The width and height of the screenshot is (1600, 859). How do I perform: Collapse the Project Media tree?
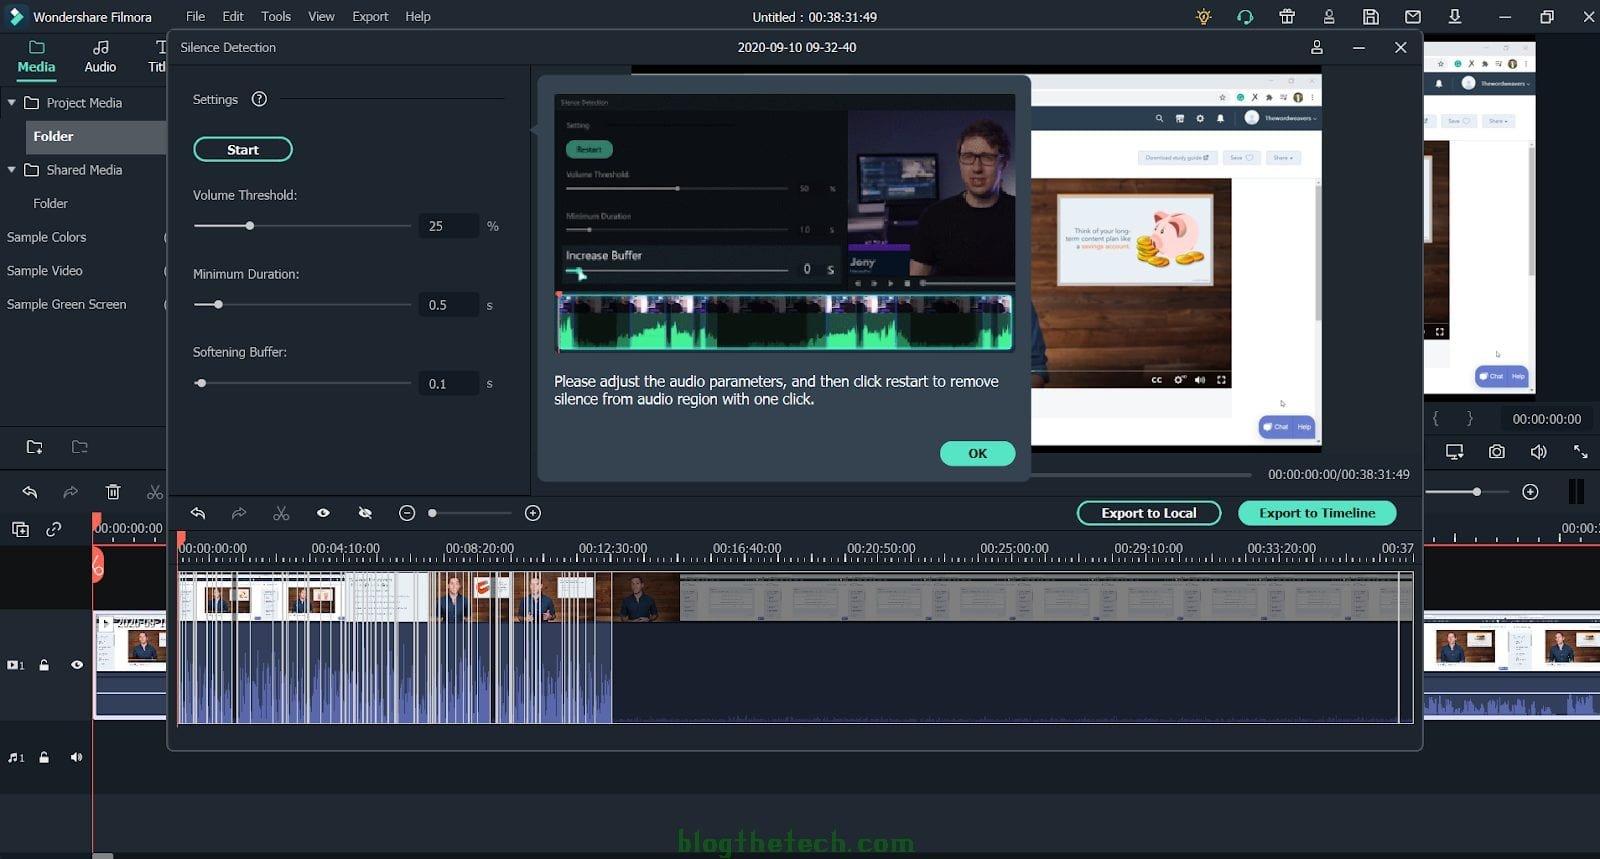(x=12, y=103)
